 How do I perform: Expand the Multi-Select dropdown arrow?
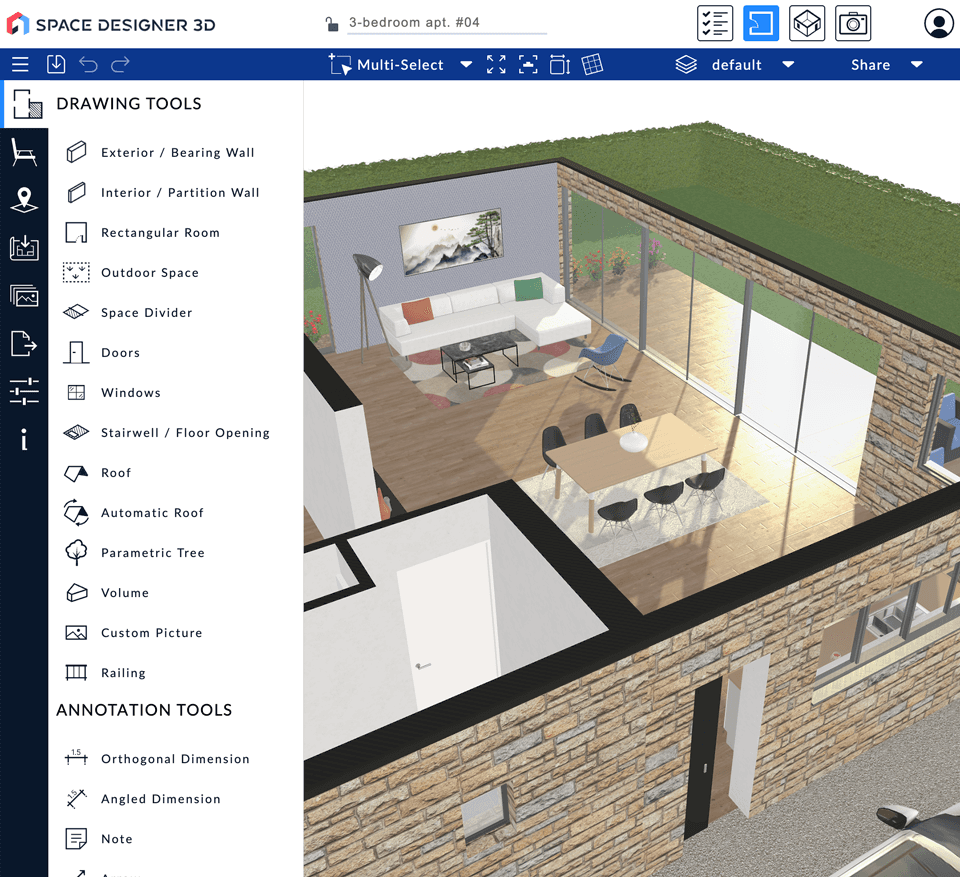pyautogui.click(x=466, y=65)
